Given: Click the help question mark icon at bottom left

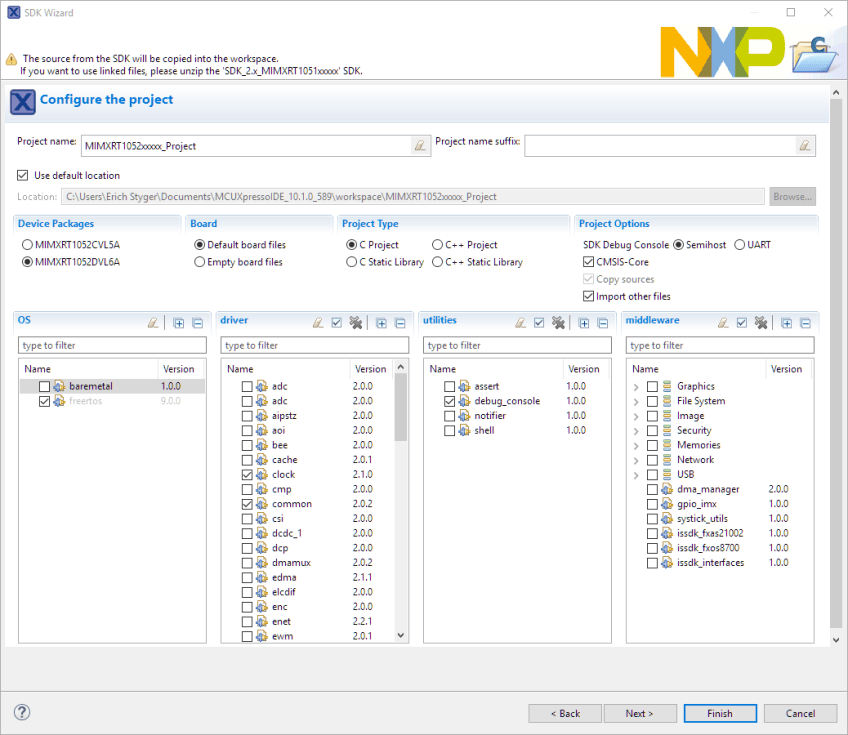Looking at the screenshot, I should [21, 712].
